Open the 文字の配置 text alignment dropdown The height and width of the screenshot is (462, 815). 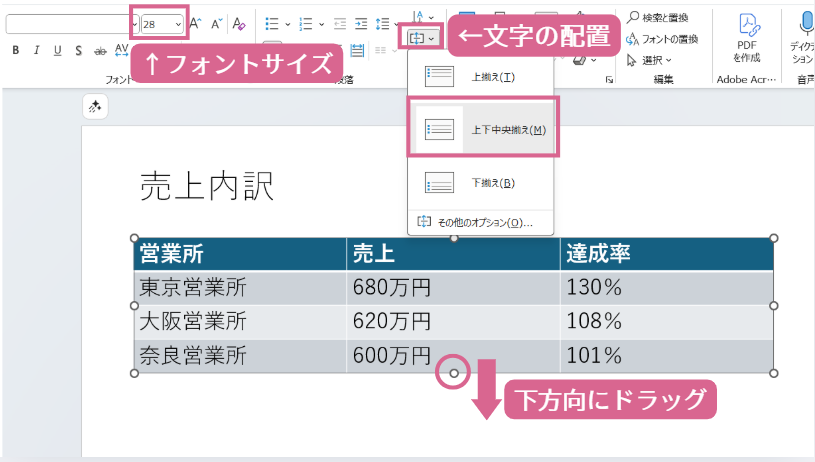point(422,38)
